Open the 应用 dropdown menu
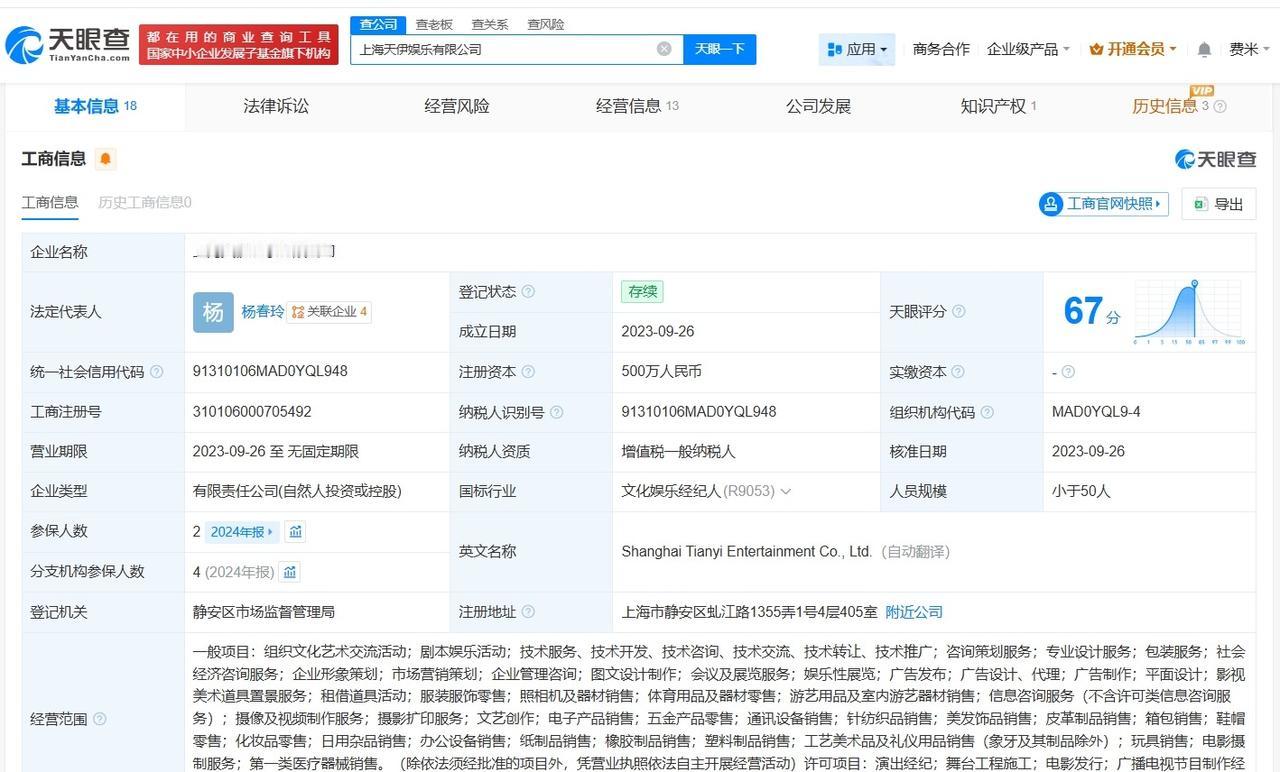 click(860, 48)
